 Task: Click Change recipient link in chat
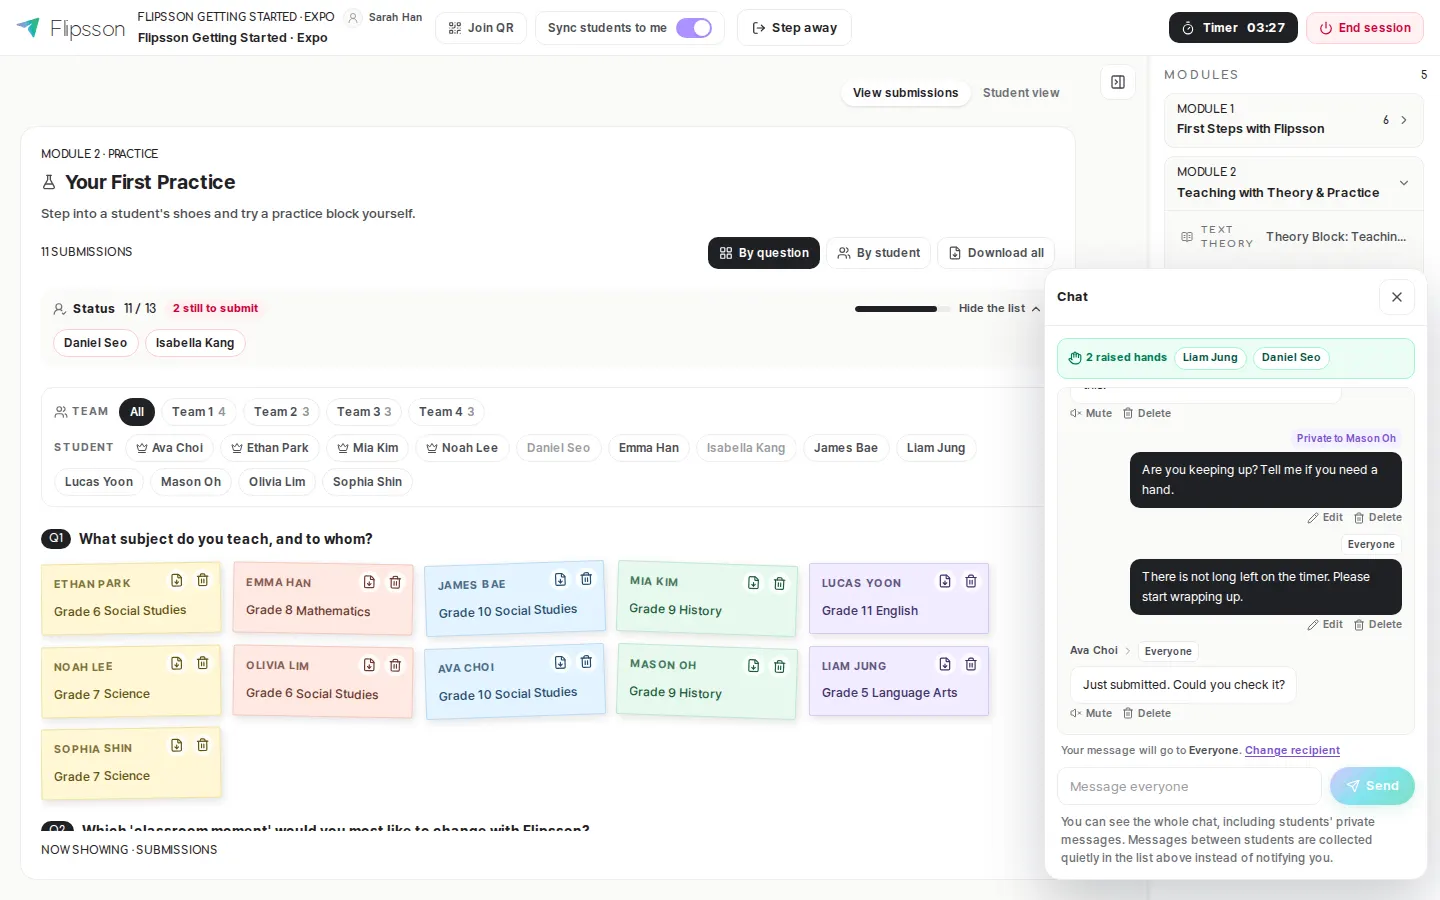point(1292,750)
